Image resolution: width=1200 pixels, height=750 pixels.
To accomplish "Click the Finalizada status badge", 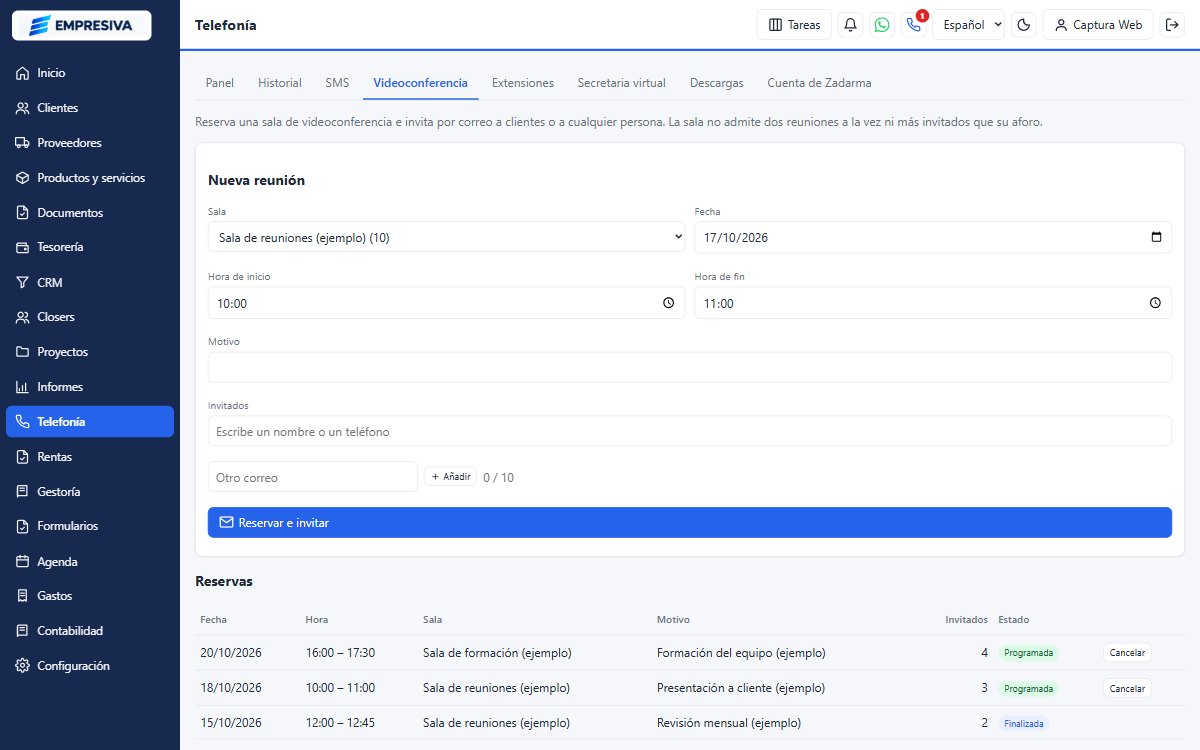I will pyautogui.click(x=1022, y=723).
